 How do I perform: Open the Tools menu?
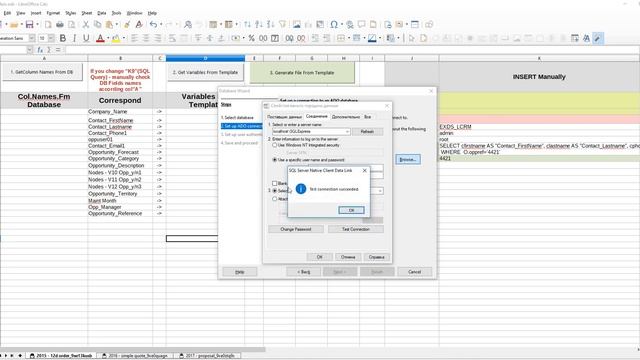[116, 13]
